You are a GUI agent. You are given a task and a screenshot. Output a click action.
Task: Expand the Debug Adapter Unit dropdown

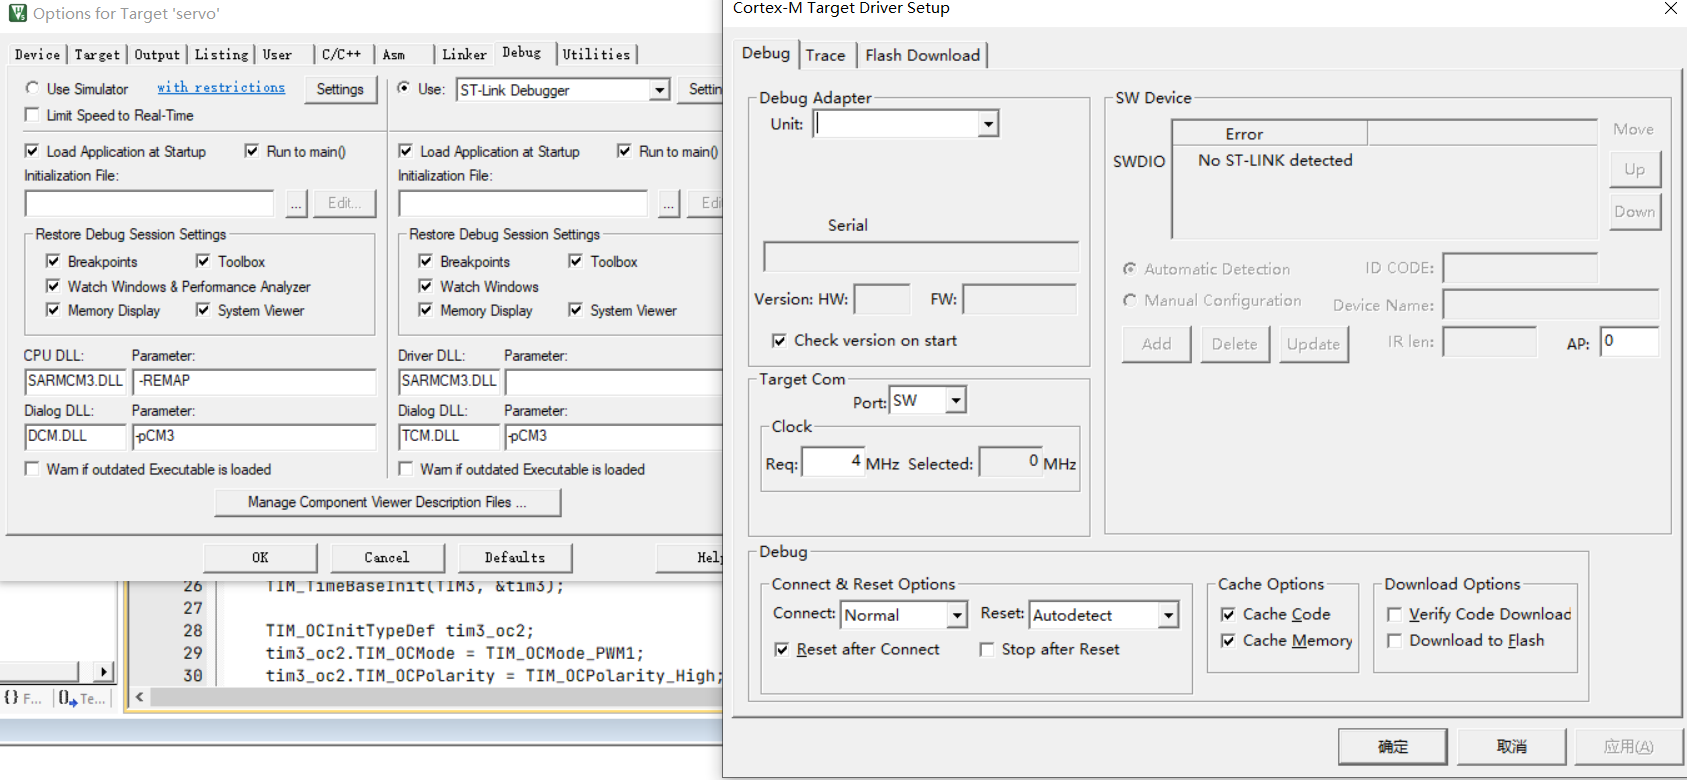988,124
